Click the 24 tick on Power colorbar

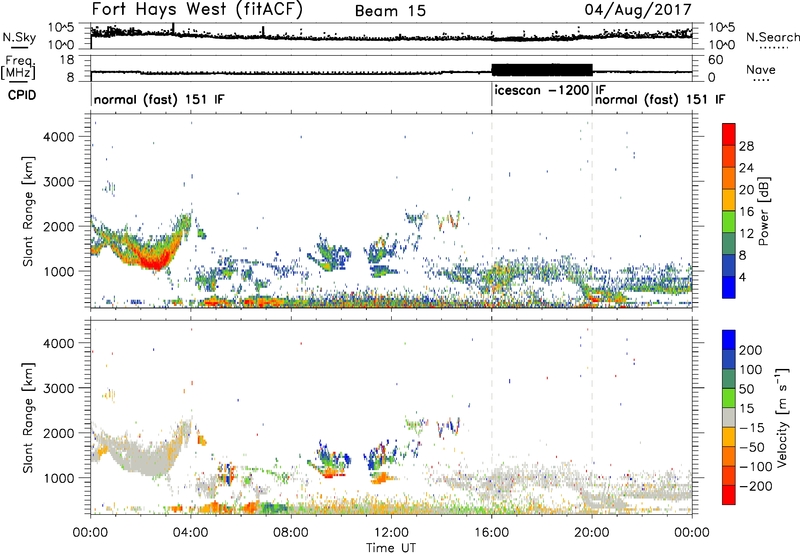[x=746, y=168]
